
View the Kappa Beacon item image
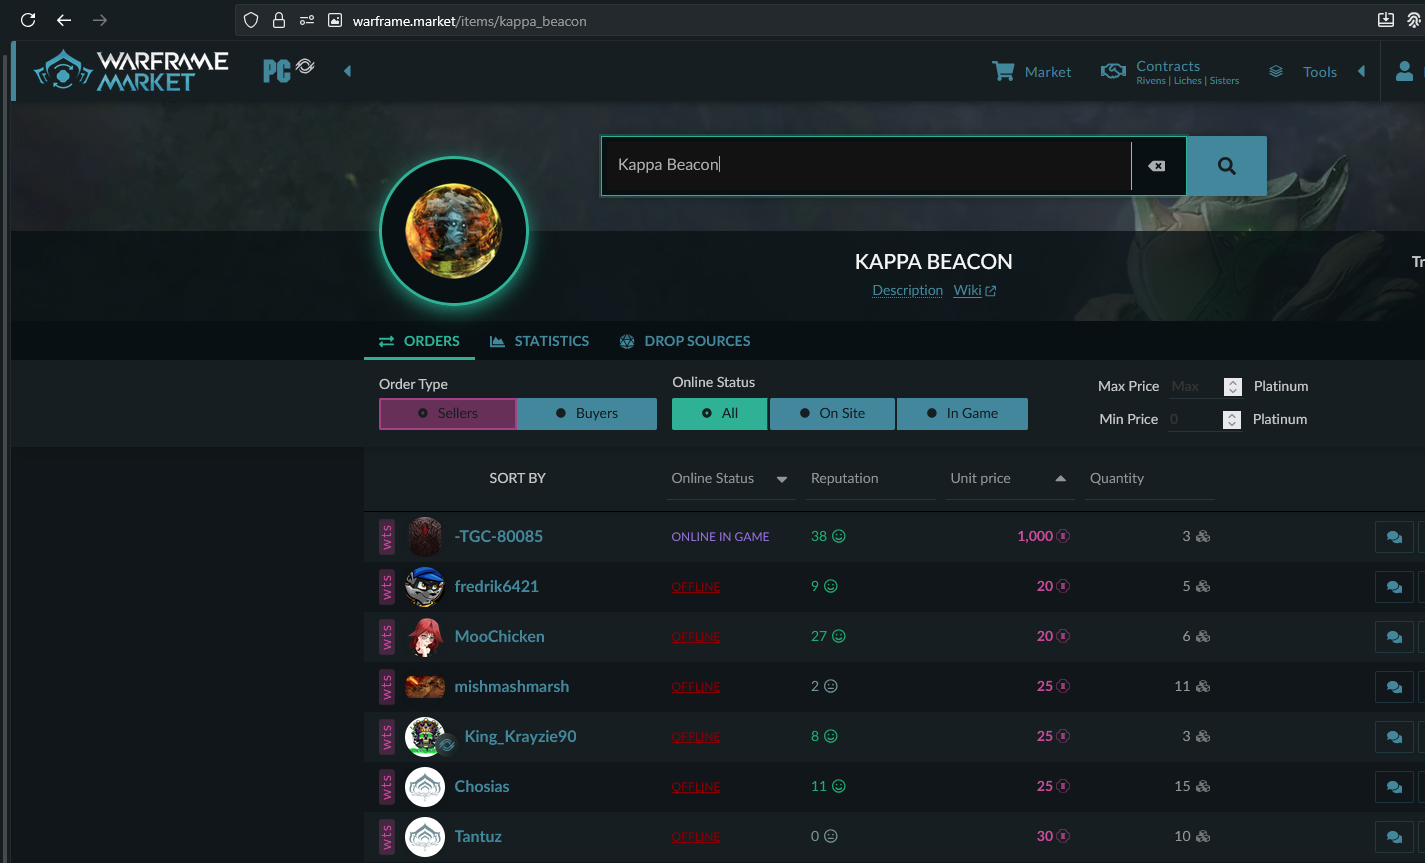(x=454, y=231)
